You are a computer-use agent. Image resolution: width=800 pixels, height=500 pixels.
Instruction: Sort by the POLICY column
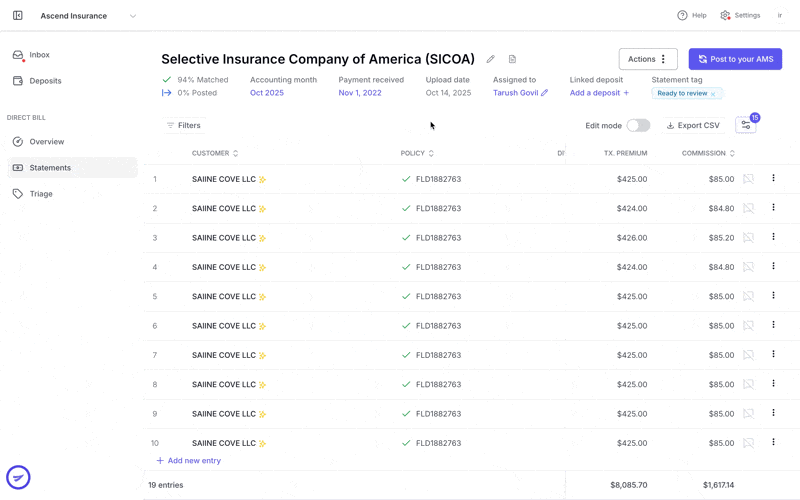tap(417, 153)
